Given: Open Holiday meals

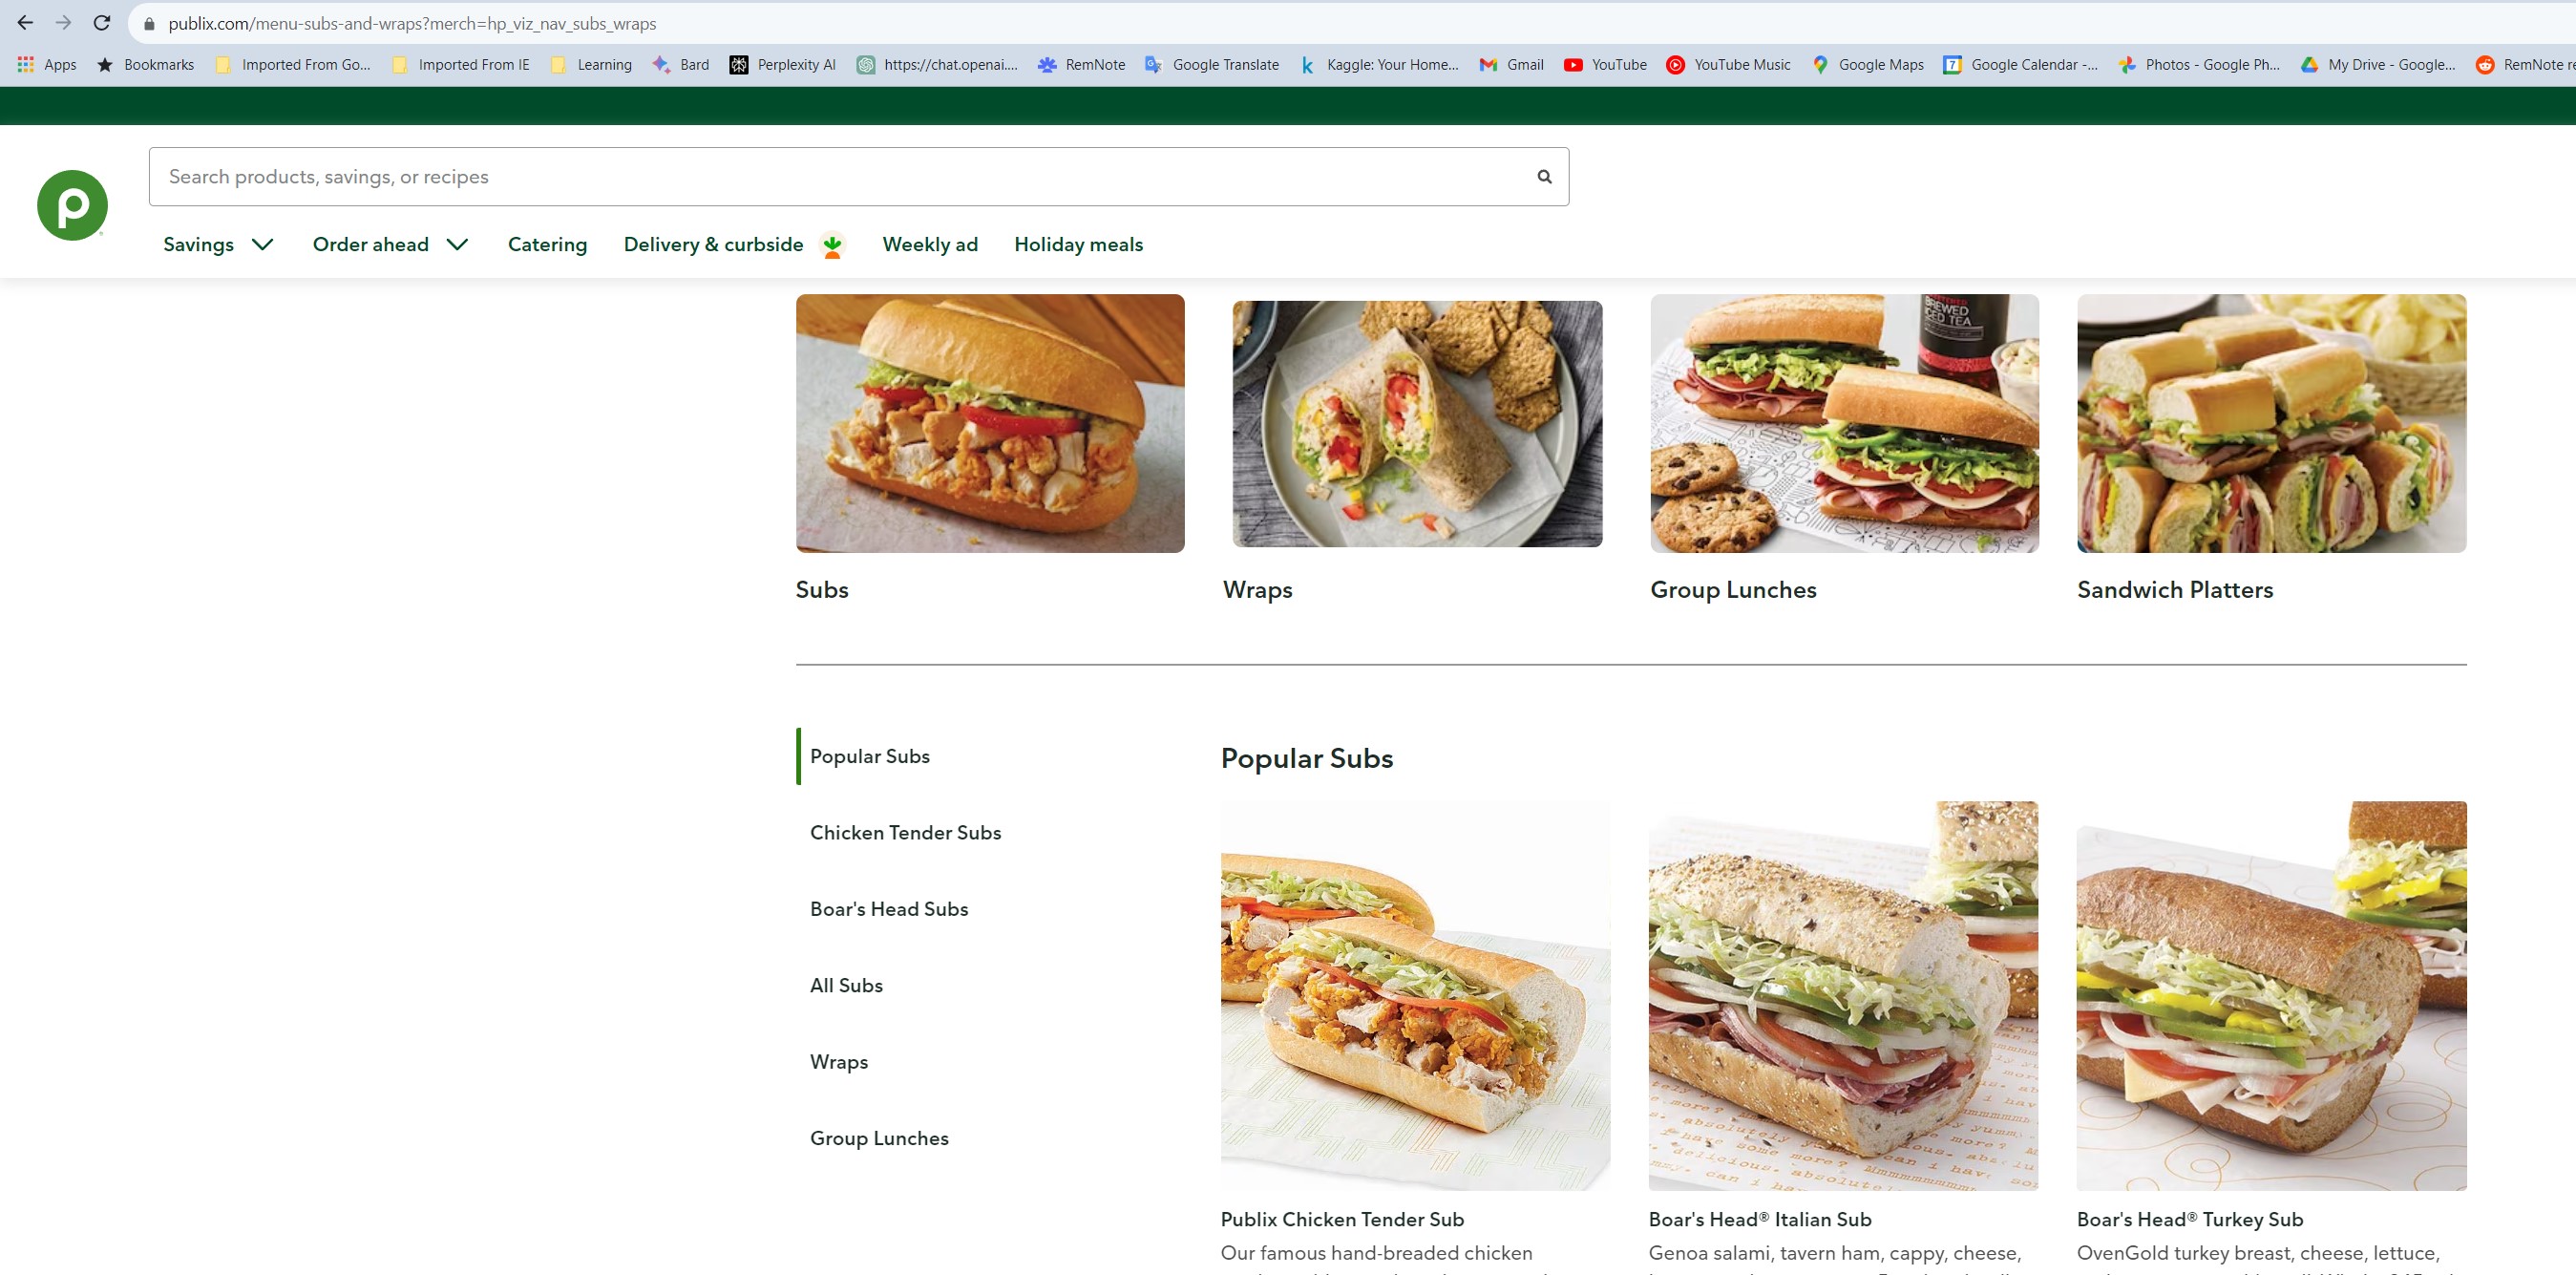Looking at the screenshot, I should click(x=1078, y=244).
